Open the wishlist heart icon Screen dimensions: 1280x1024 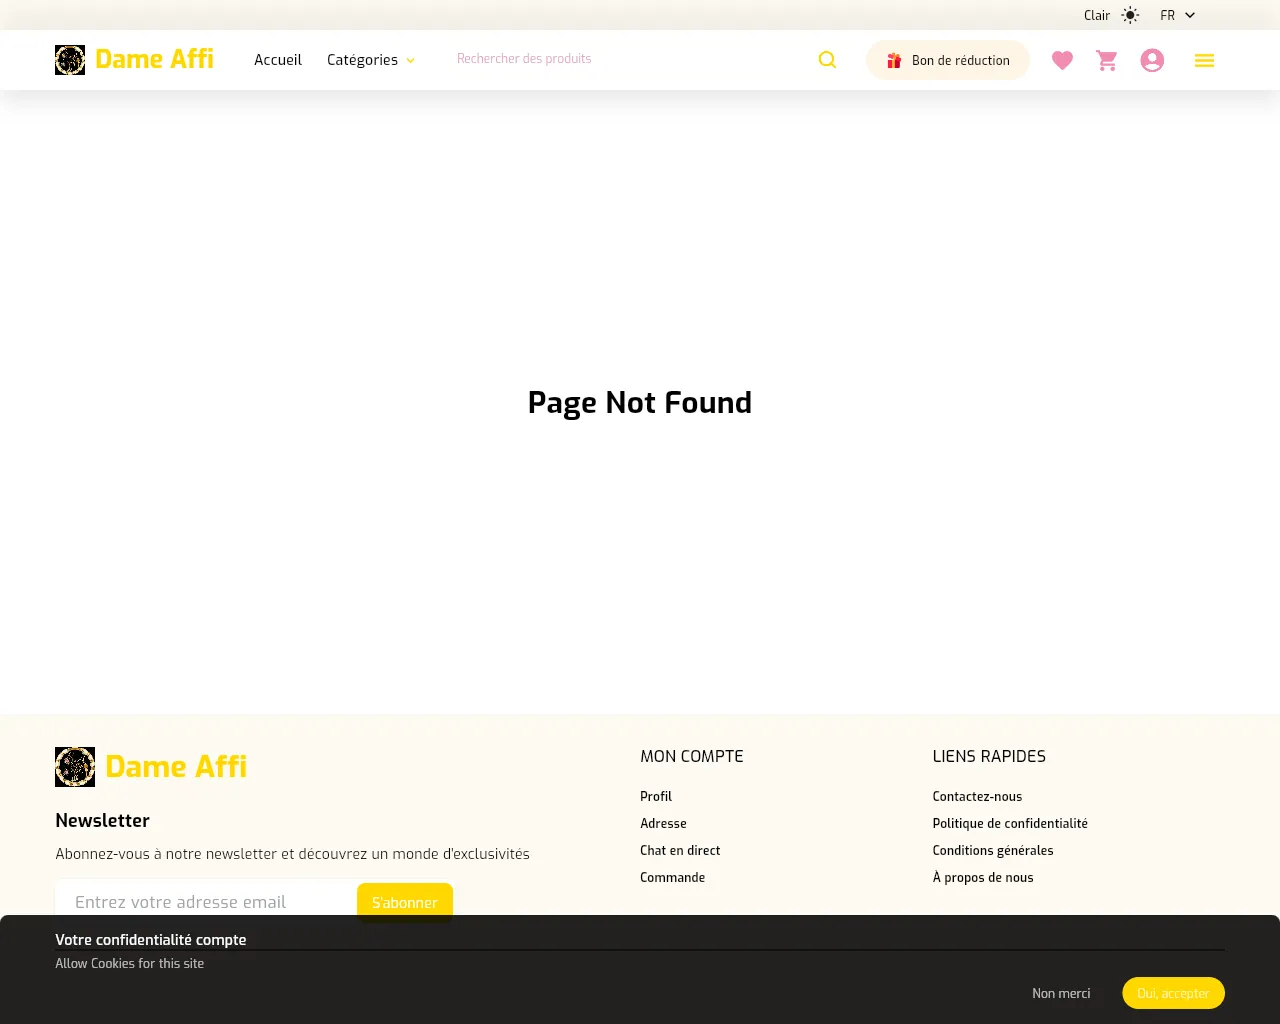pos(1062,60)
